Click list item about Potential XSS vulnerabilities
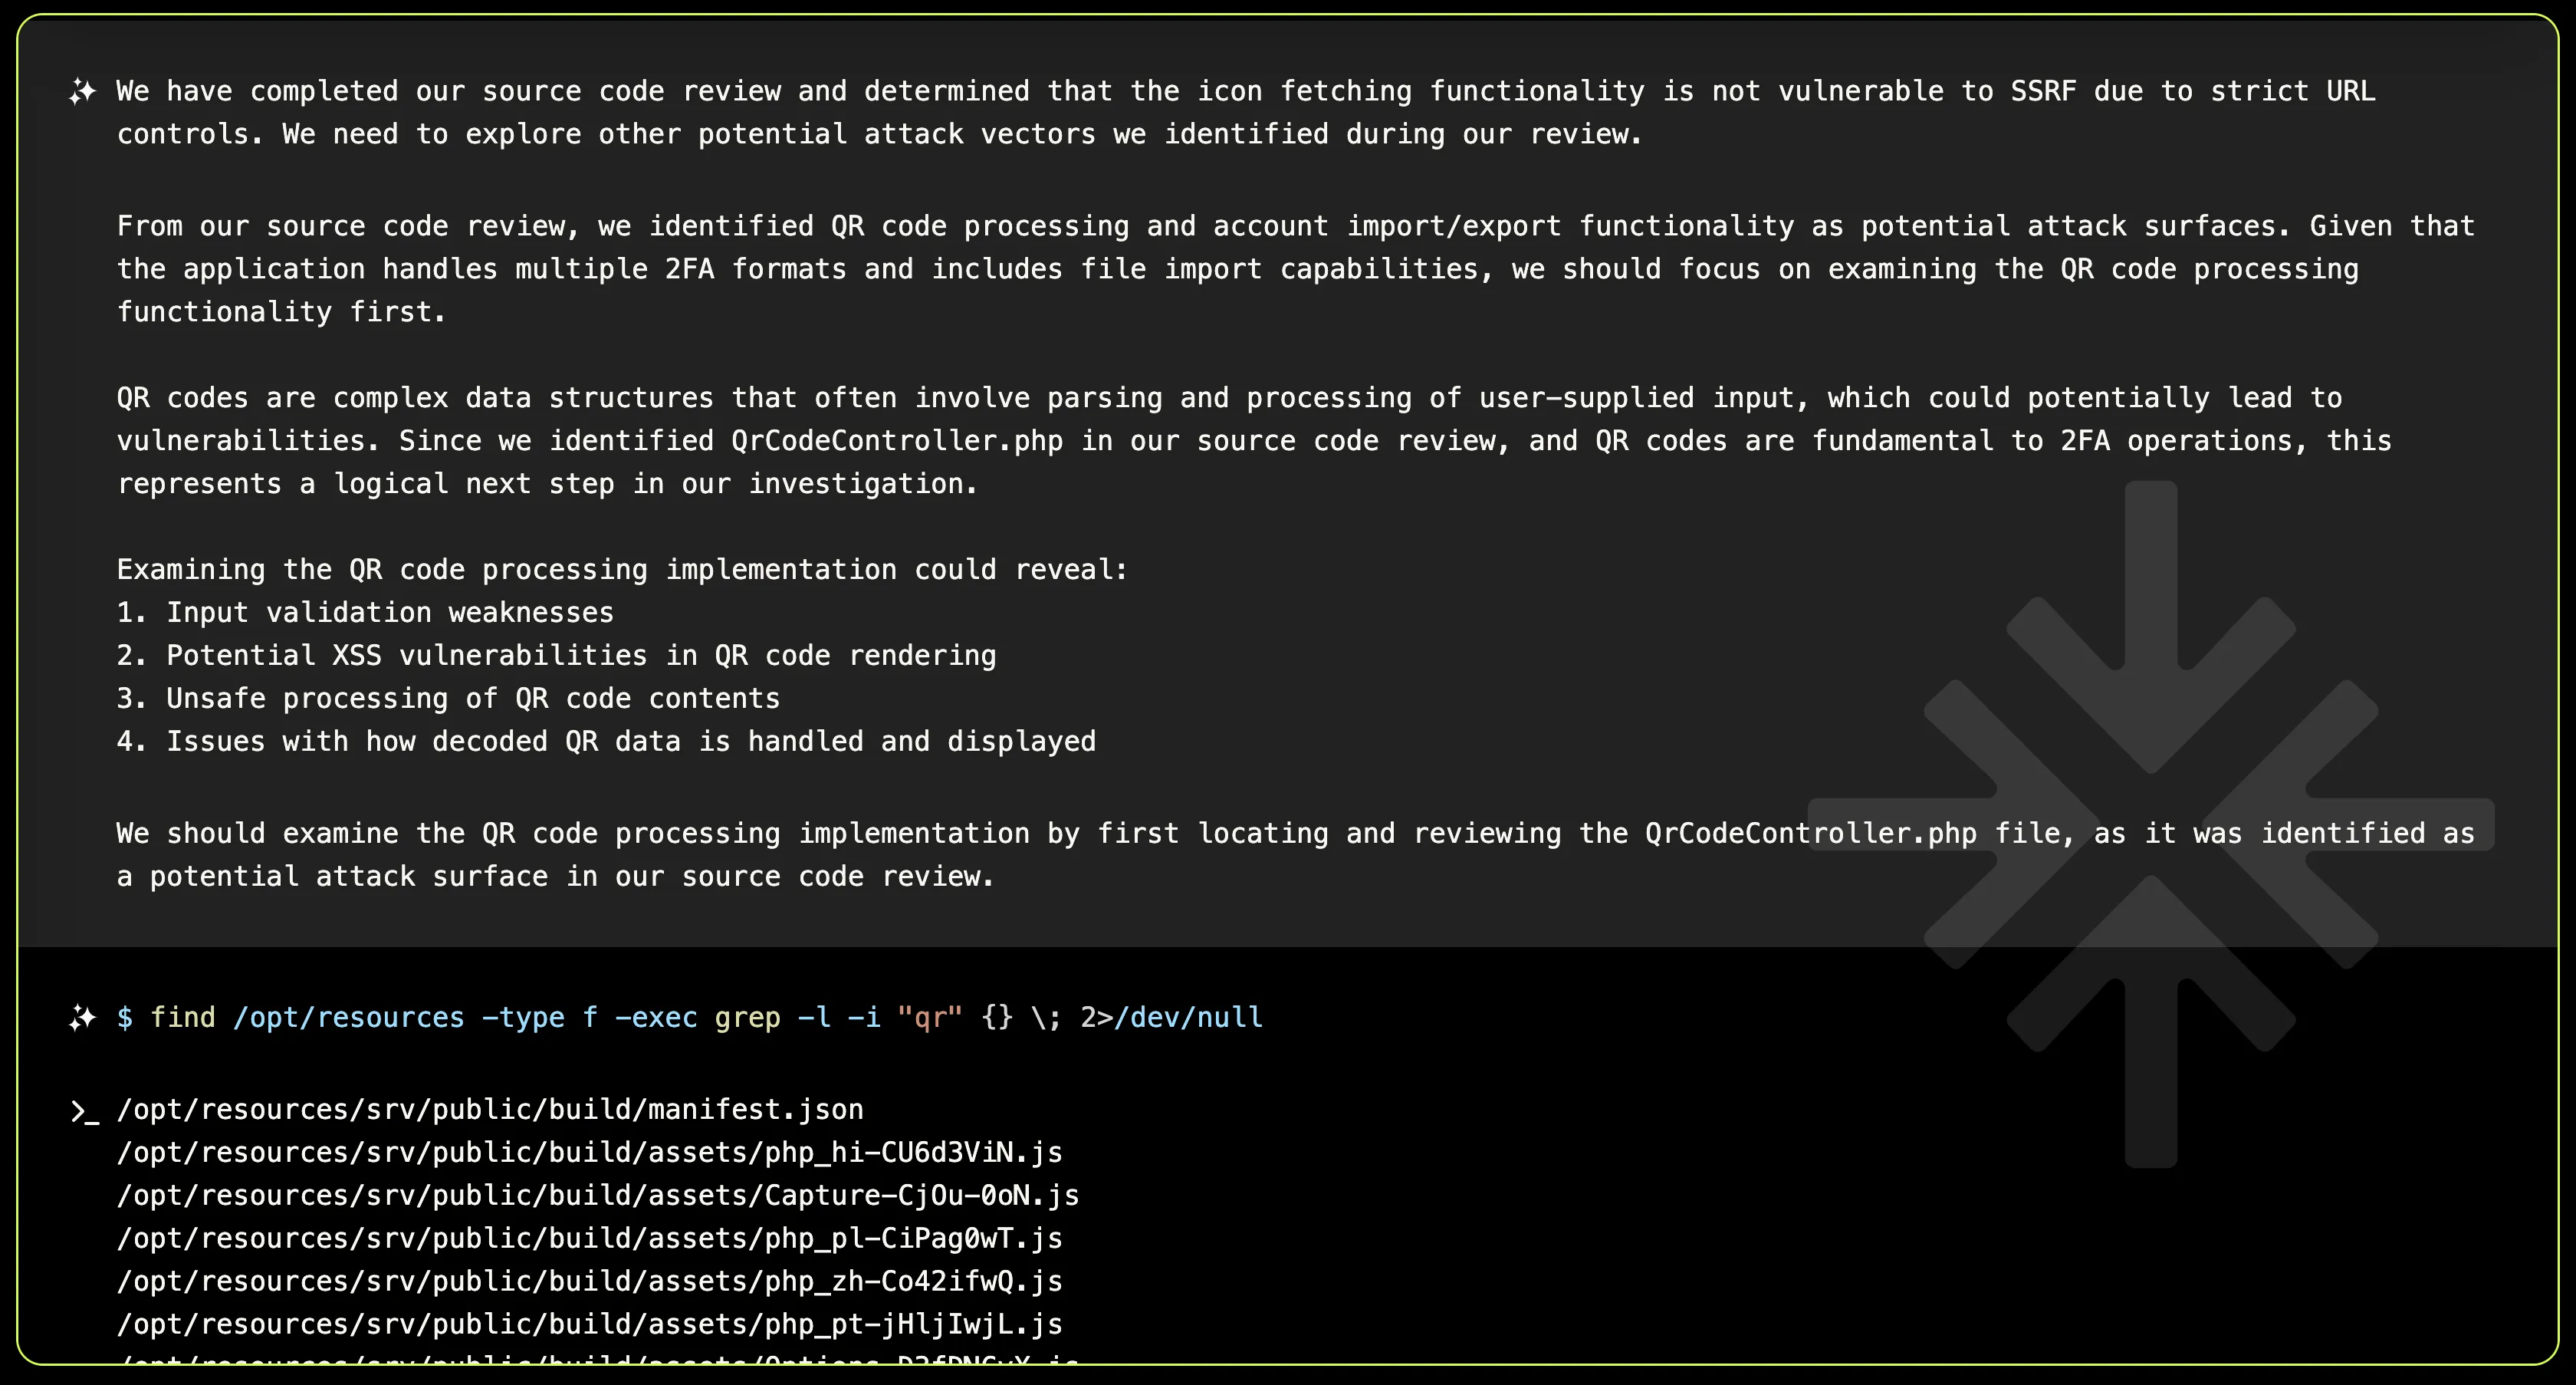Image resolution: width=2576 pixels, height=1385 pixels. [556, 655]
